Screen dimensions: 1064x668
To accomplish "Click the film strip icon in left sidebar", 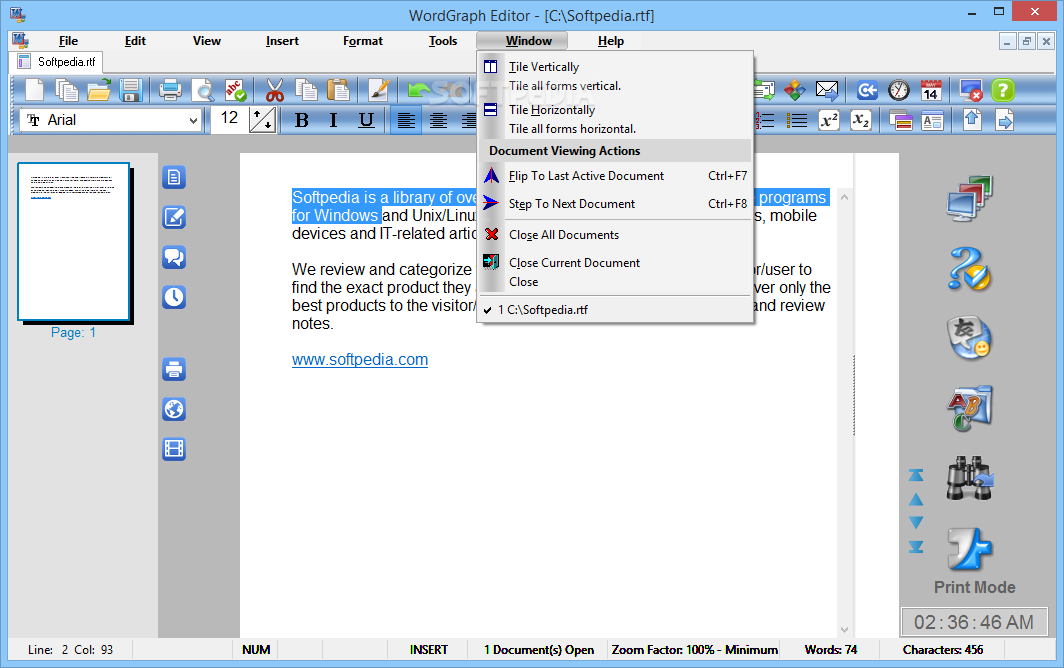I will [174, 449].
